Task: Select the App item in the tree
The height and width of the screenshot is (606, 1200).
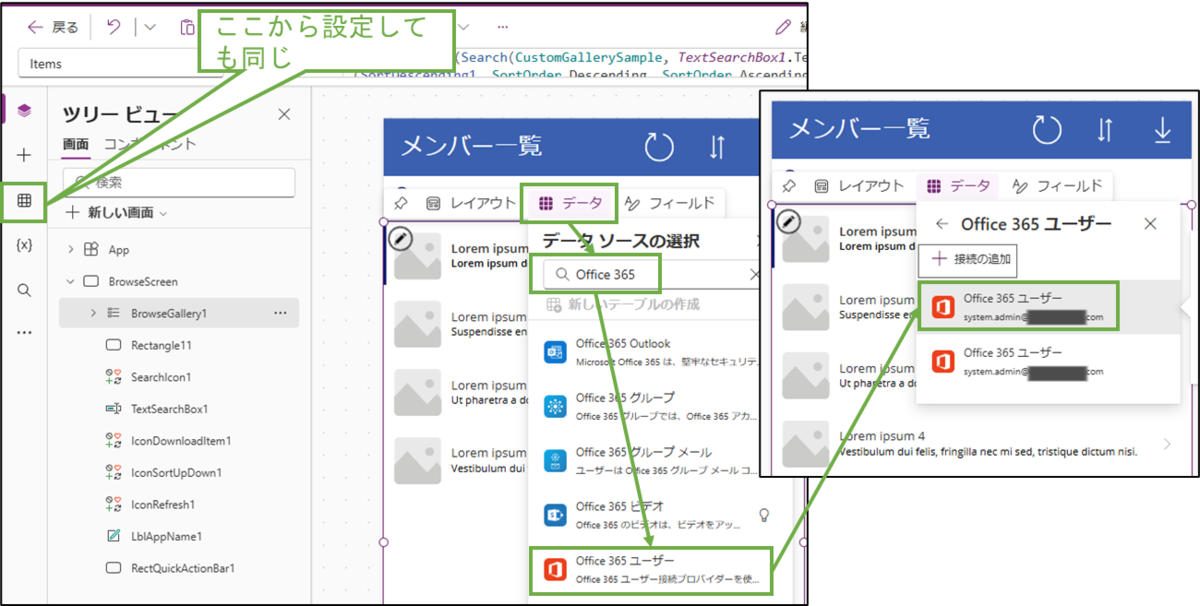Action: click(119, 250)
